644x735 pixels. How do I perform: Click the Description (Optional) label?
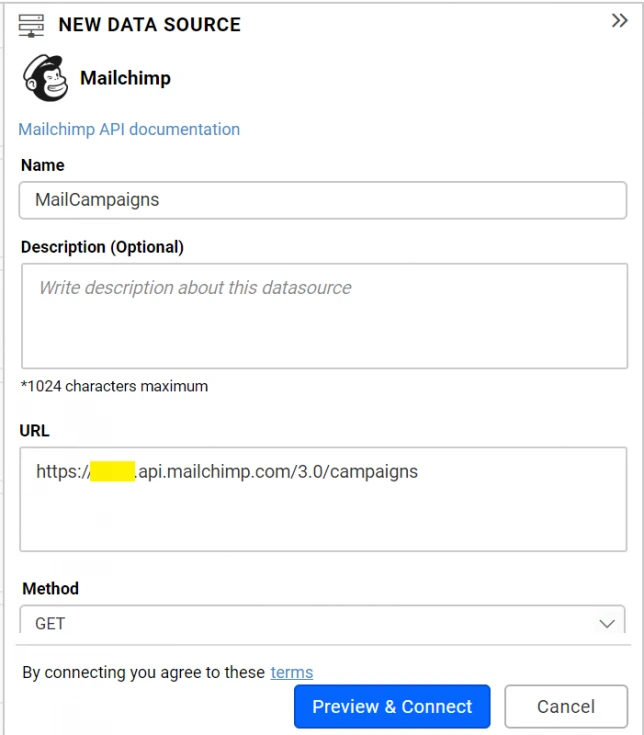click(102, 247)
